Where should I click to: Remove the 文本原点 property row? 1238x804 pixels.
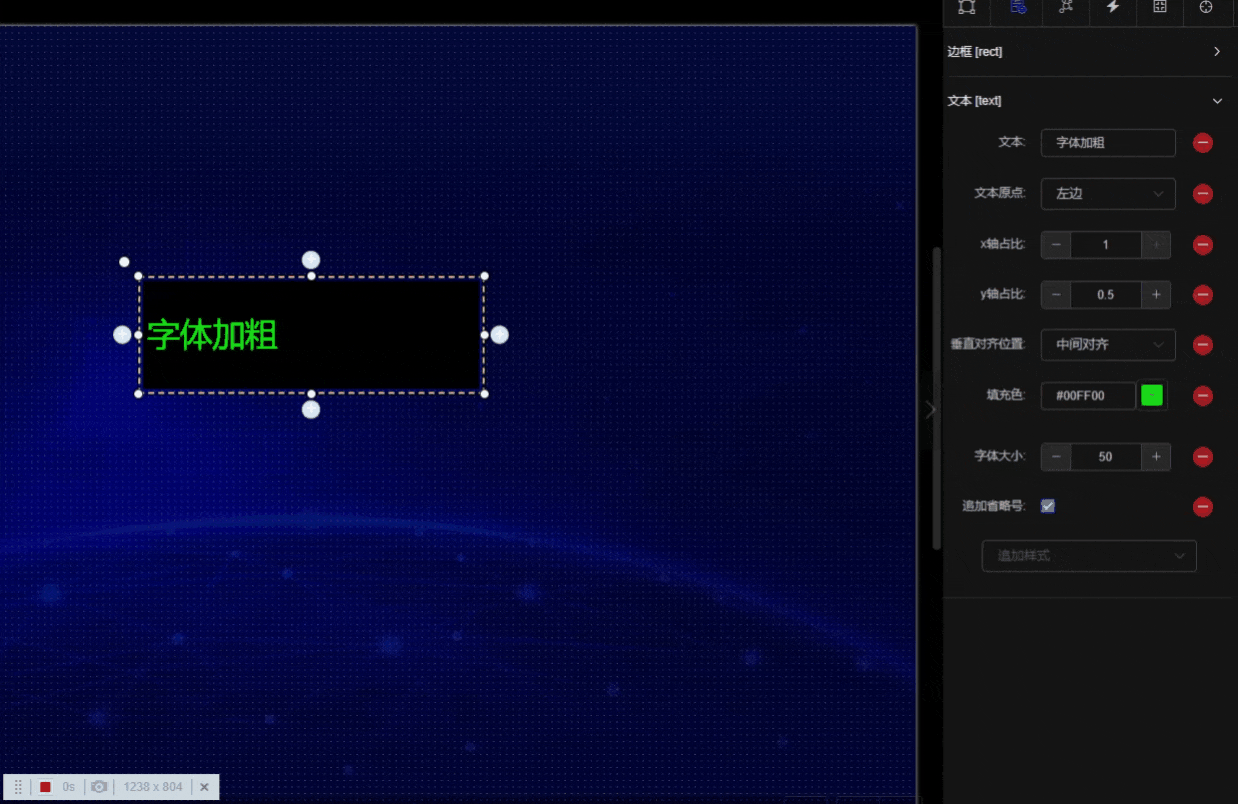(x=1203, y=194)
